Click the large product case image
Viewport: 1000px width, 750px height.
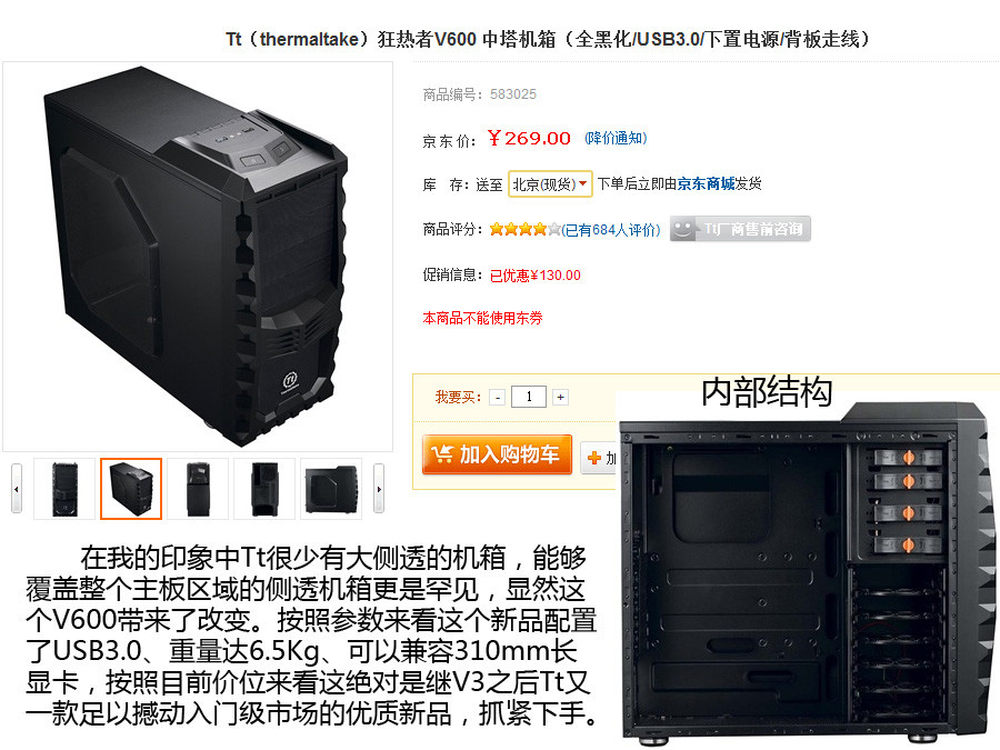point(198,256)
